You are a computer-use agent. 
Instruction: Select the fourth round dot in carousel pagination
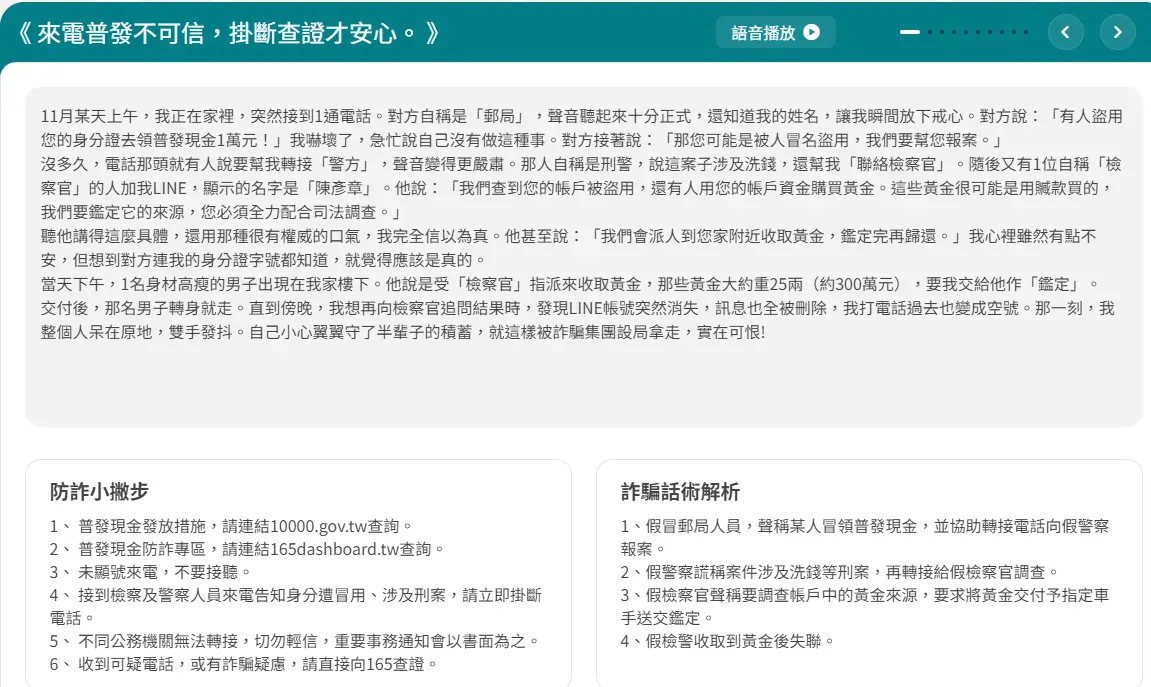(x=966, y=32)
